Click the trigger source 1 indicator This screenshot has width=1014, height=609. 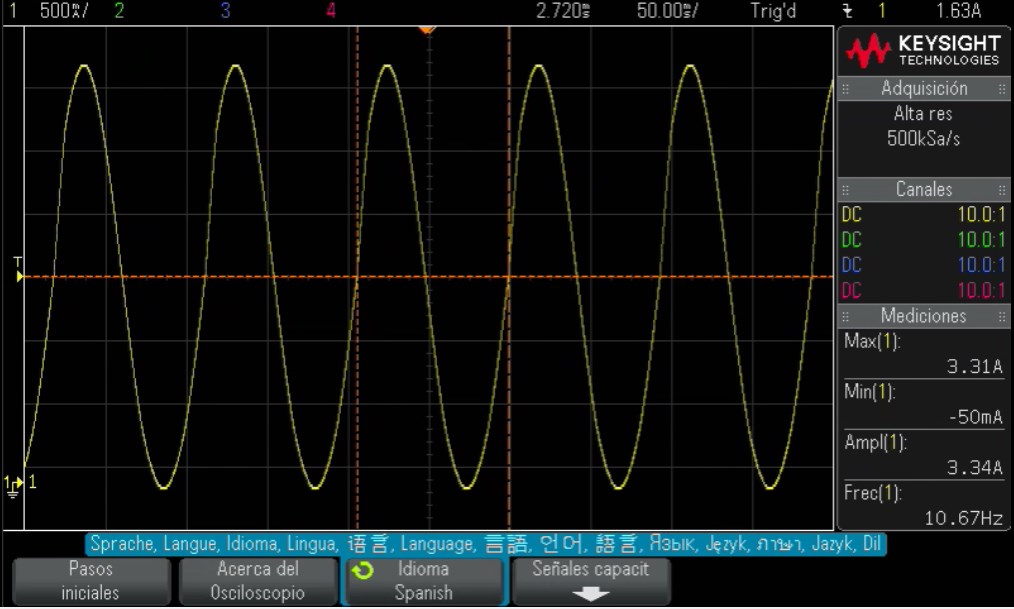pyautogui.click(x=881, y=10)
